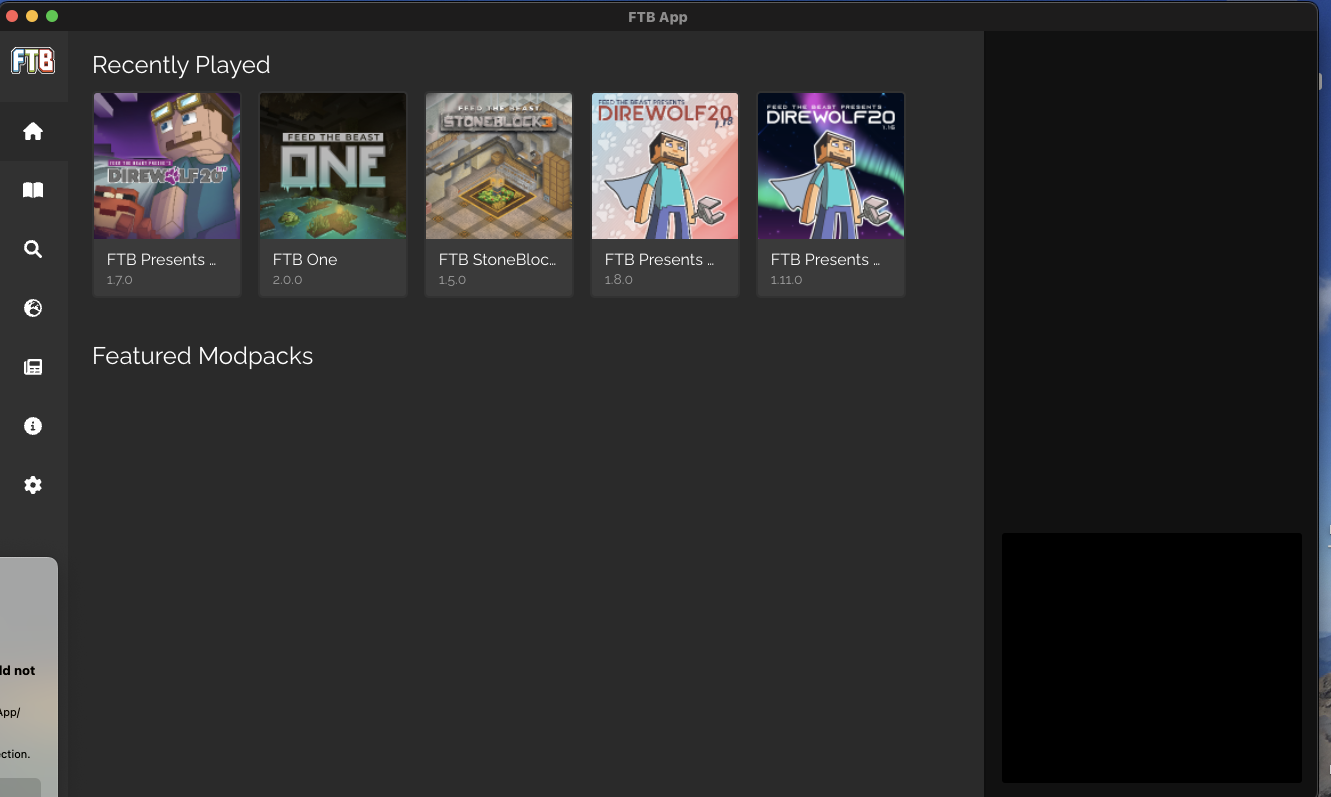
Task: Click the "FTB Presents" title above 1.8.0
Action: [659, 259]
